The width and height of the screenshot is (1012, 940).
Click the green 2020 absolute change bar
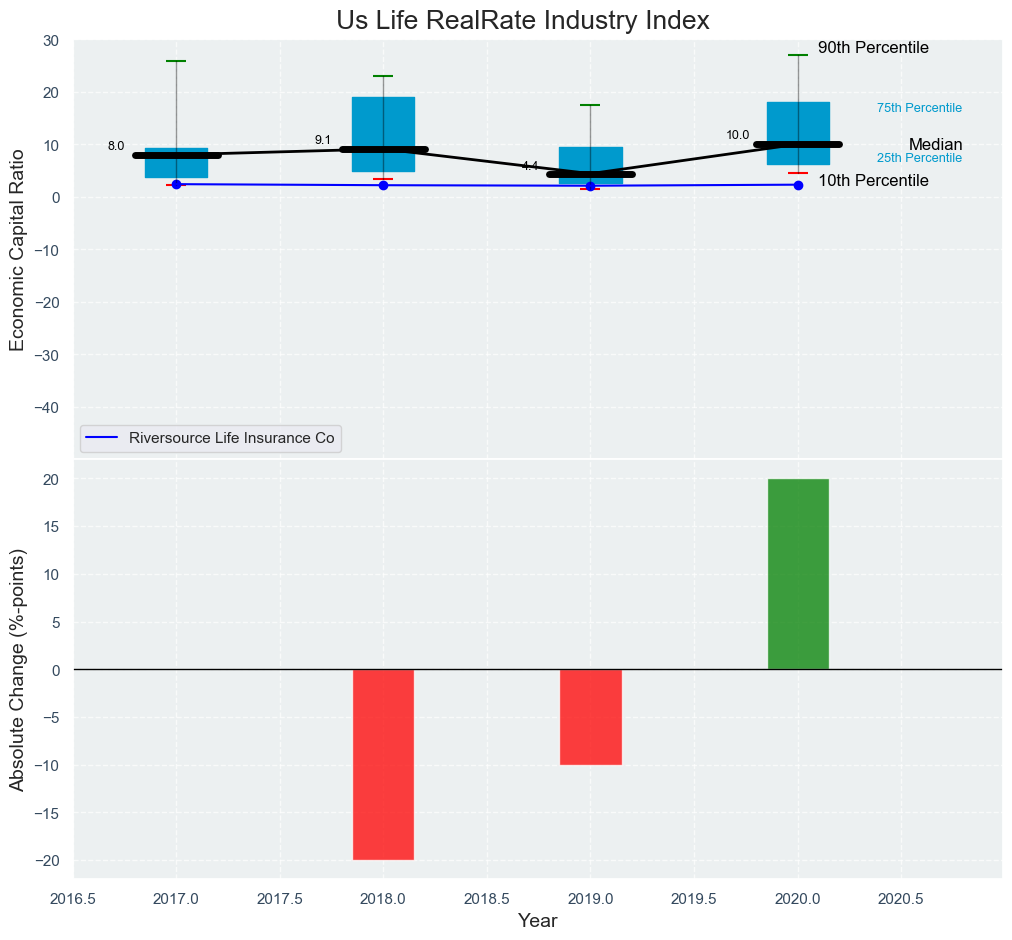point(798,575)
